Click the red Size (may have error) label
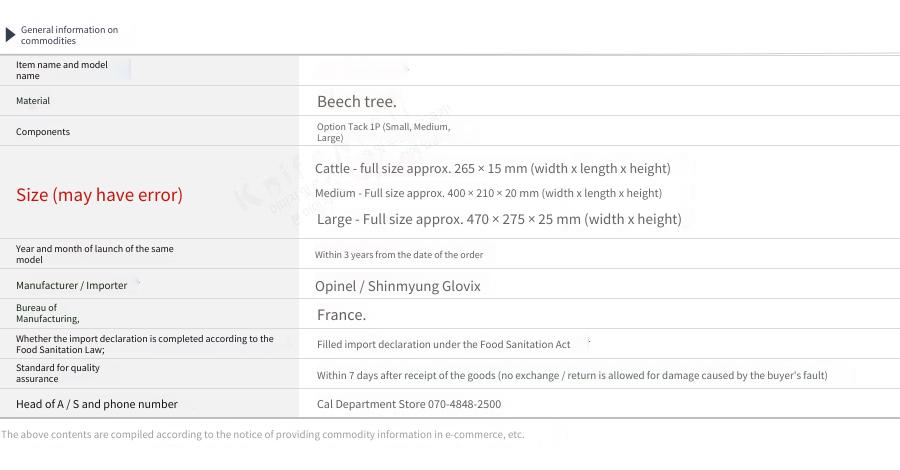This screenshot has width=900, height=470. coord(99,195)
